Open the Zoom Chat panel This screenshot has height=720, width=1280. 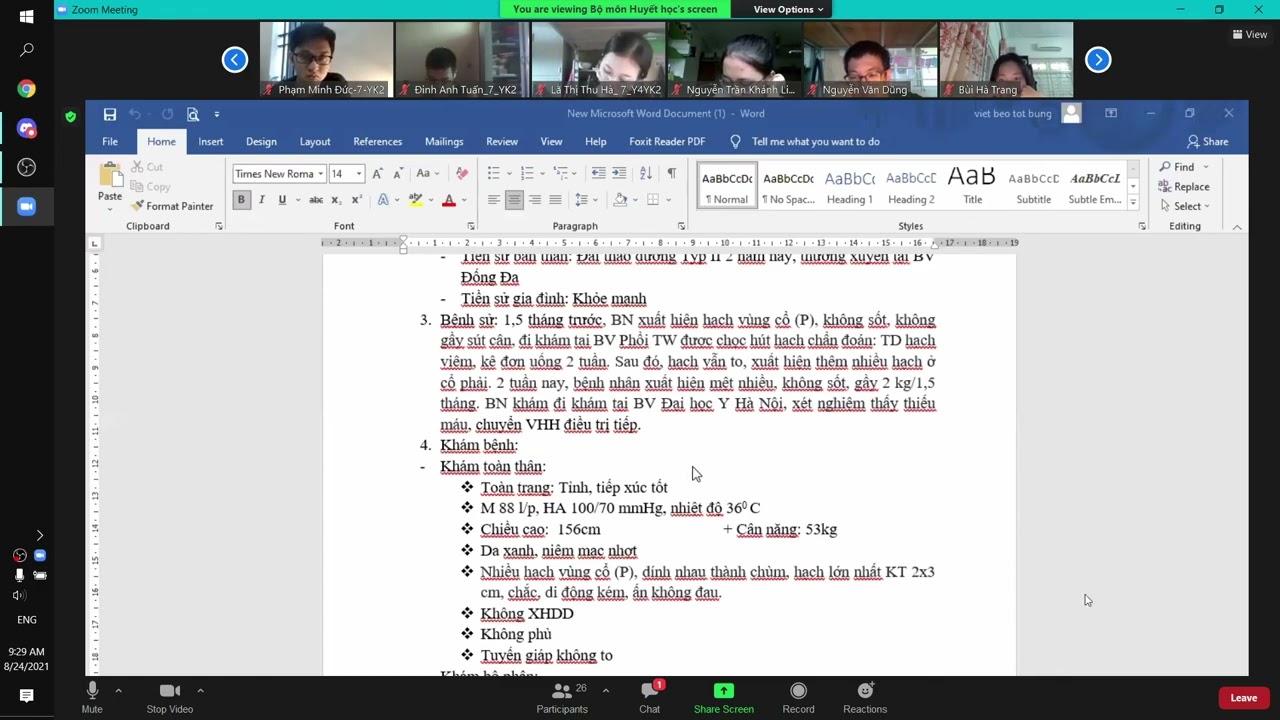tap(650, 697)
